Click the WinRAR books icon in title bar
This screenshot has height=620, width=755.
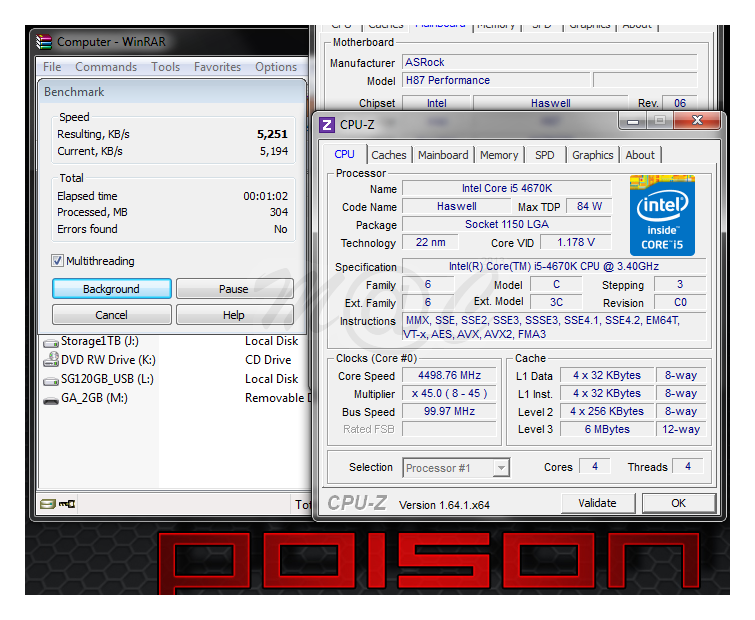[44, 41]
